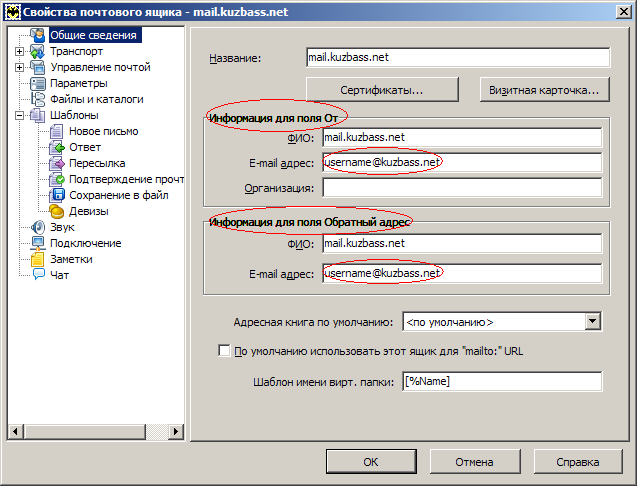Expand the Транспорт tree node

pyautogui.click(x=19, y=52)
